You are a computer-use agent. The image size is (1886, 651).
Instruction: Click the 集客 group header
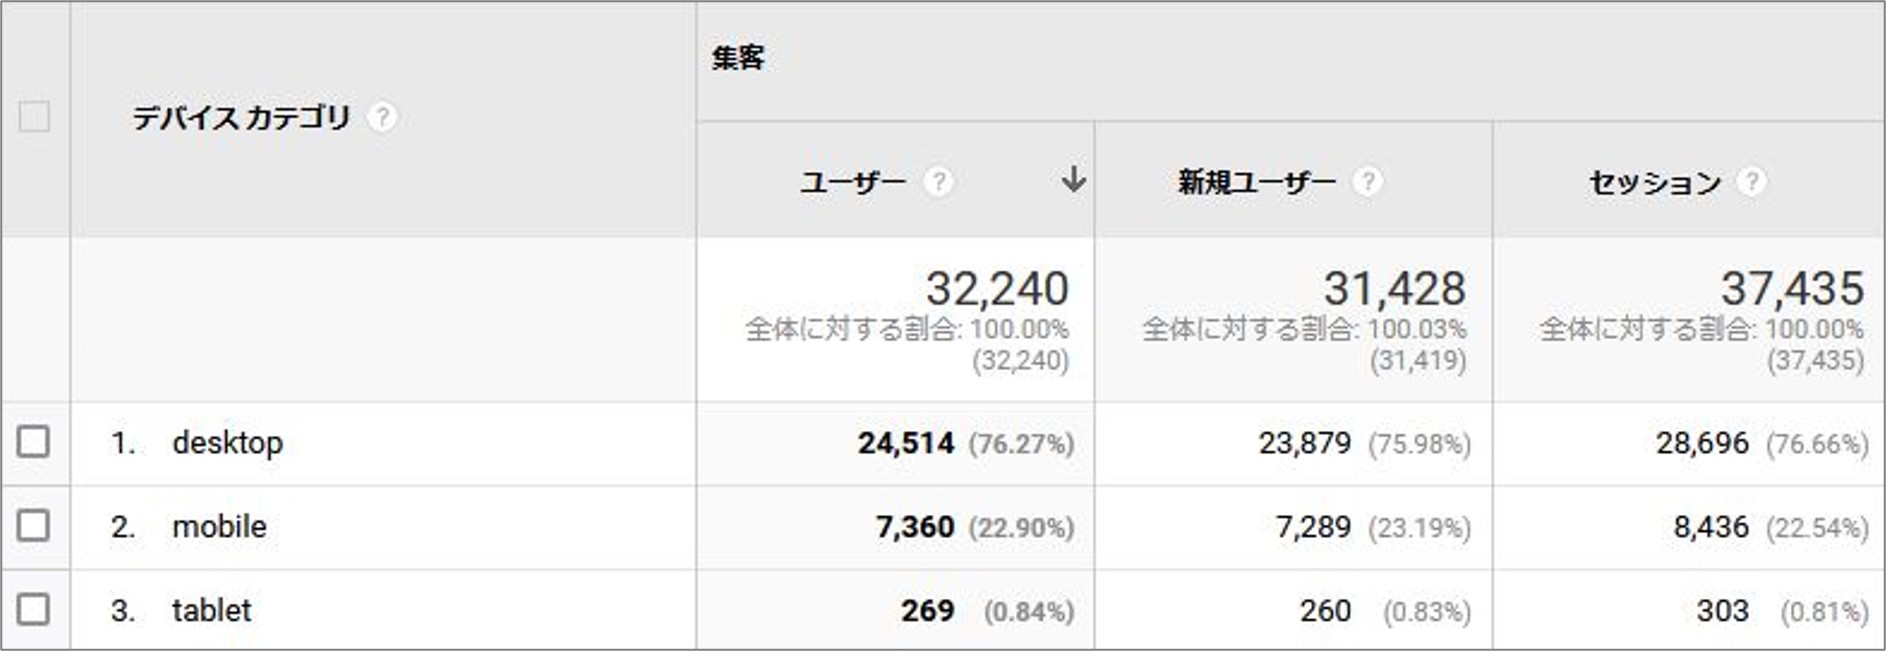coord(738,58)
